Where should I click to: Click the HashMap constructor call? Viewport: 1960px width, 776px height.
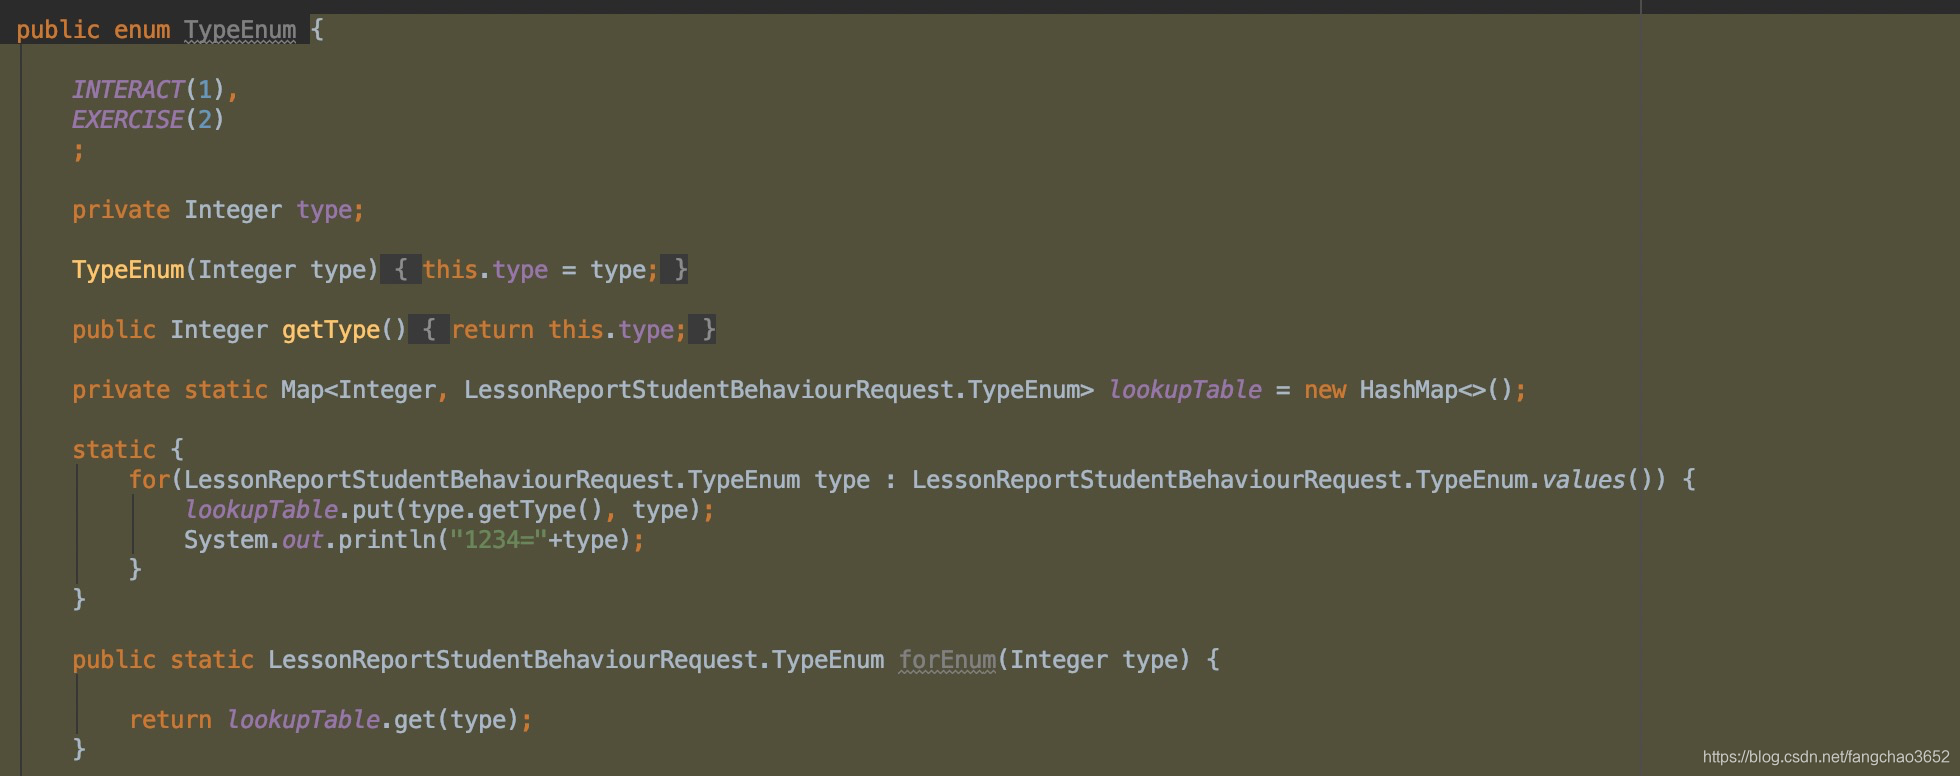1436,390
